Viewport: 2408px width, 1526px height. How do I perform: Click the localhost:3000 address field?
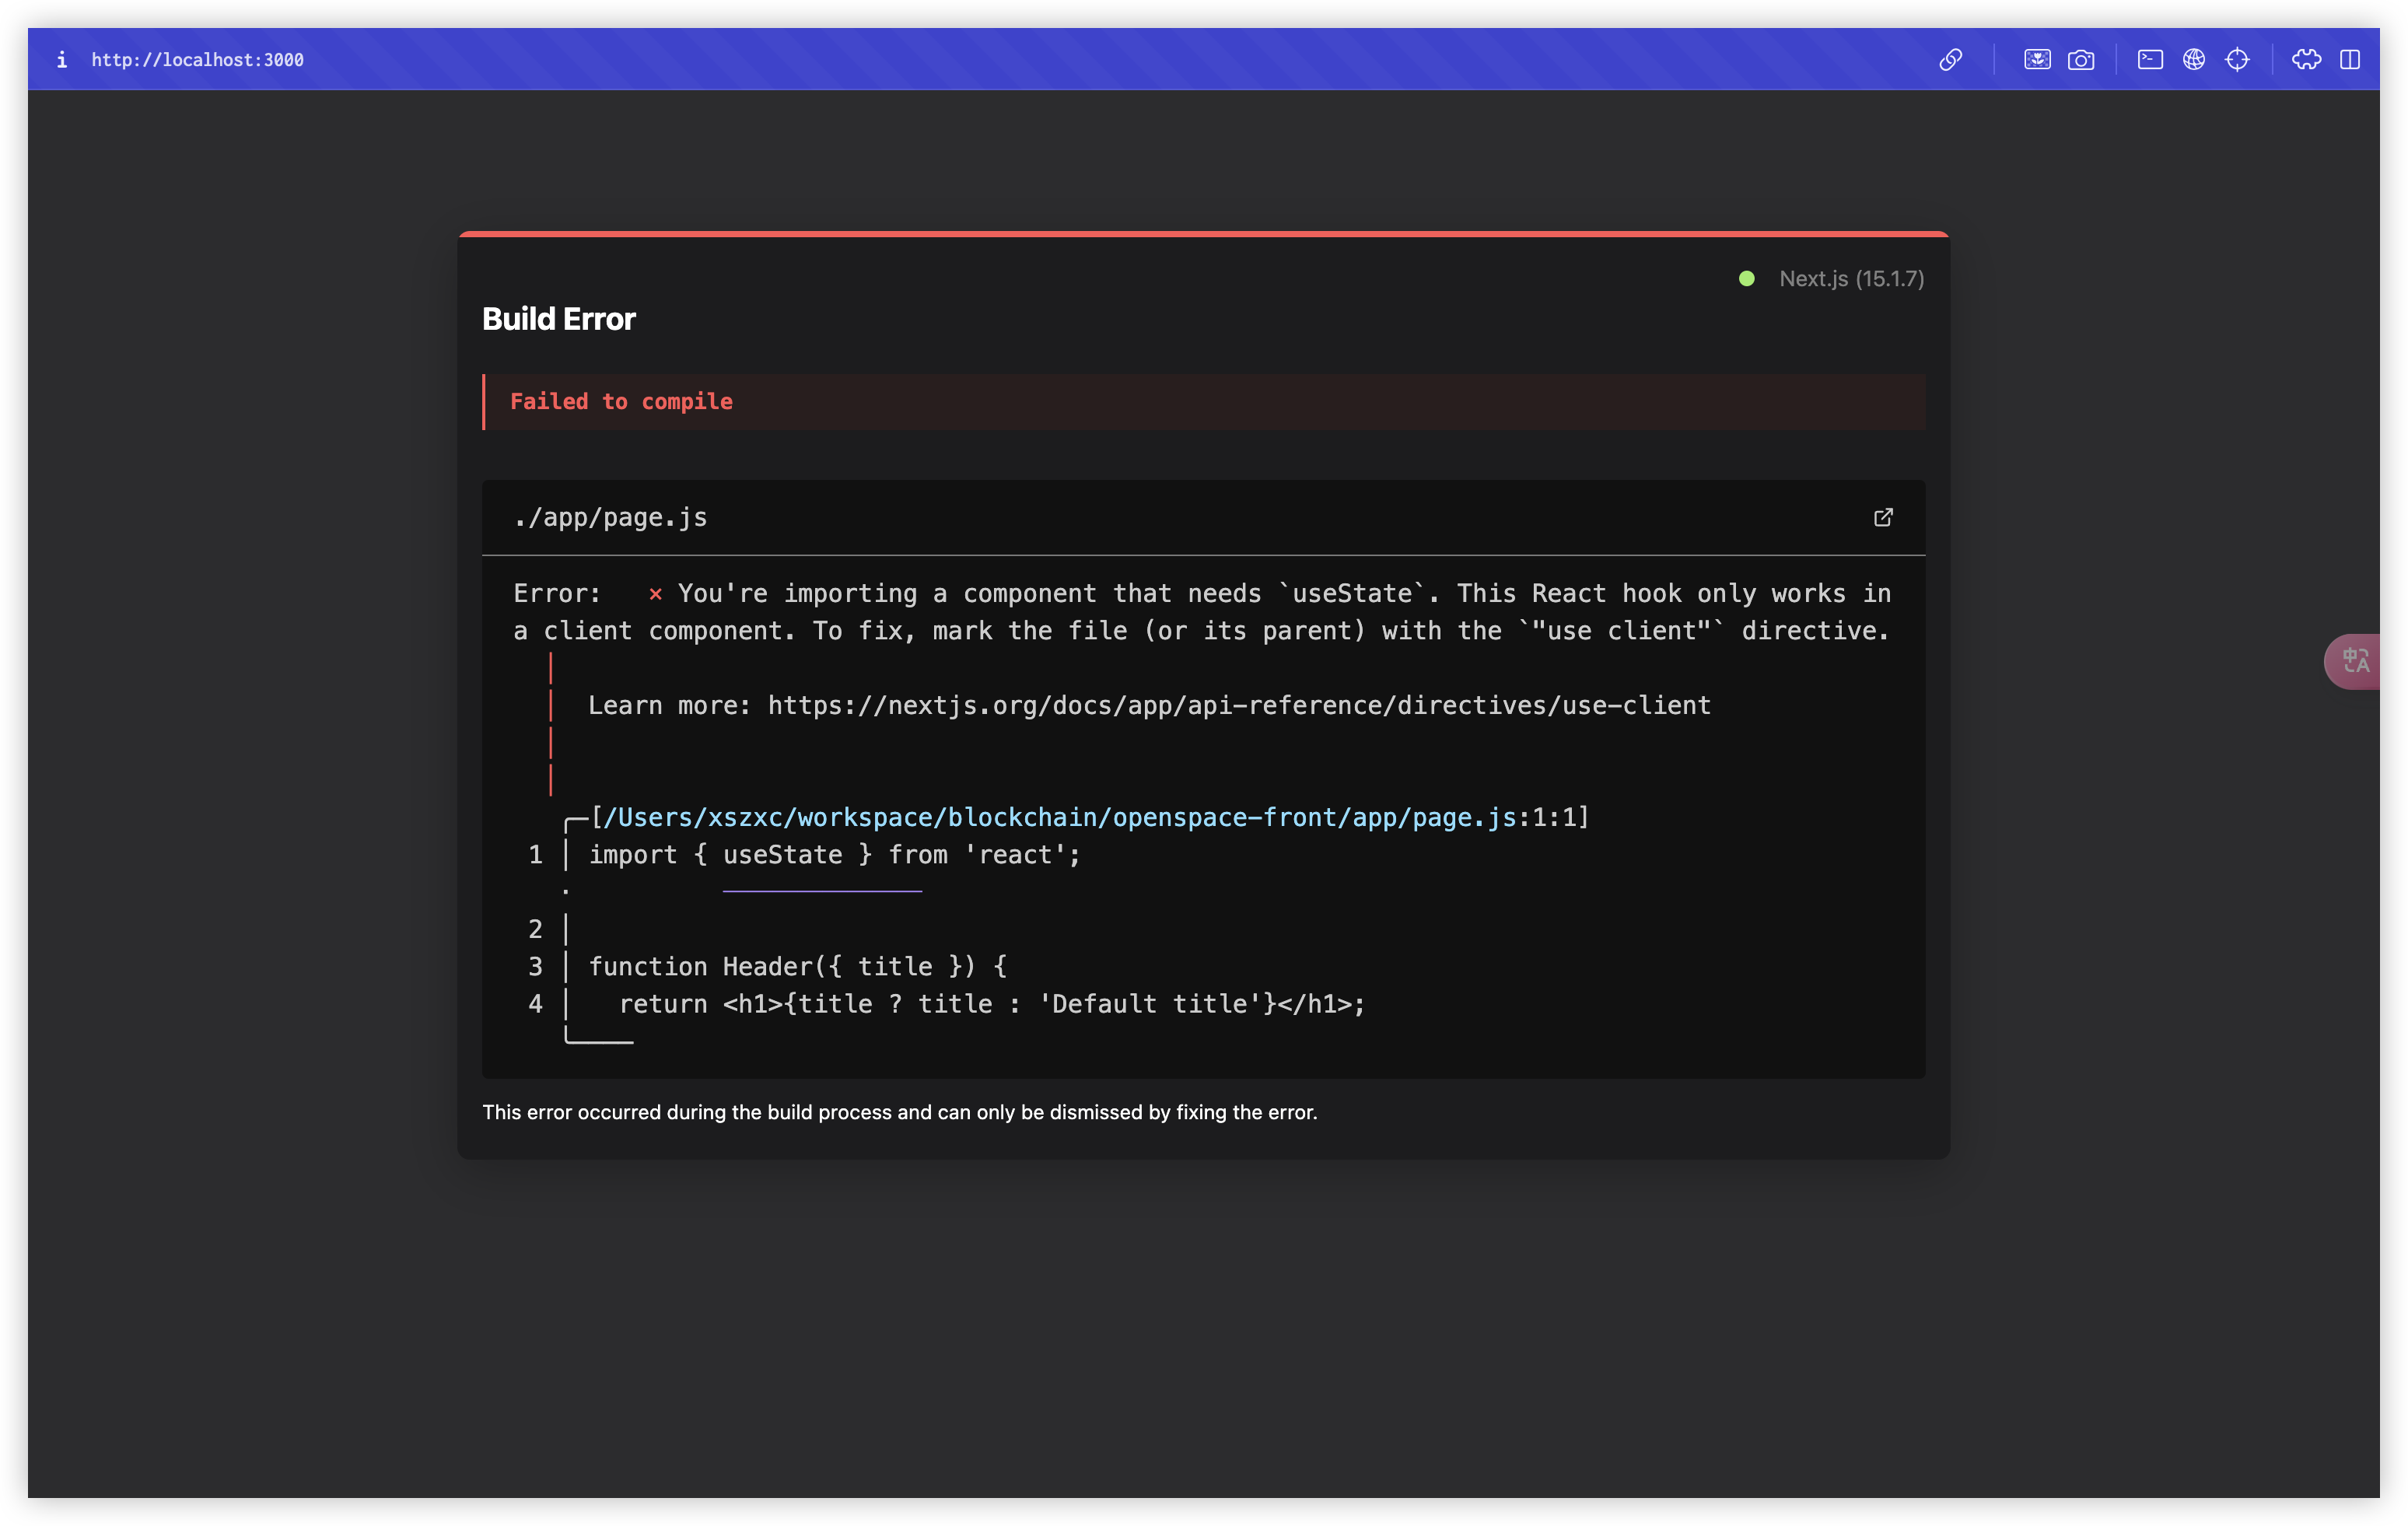pyautogui.click(x=197, y=60)
